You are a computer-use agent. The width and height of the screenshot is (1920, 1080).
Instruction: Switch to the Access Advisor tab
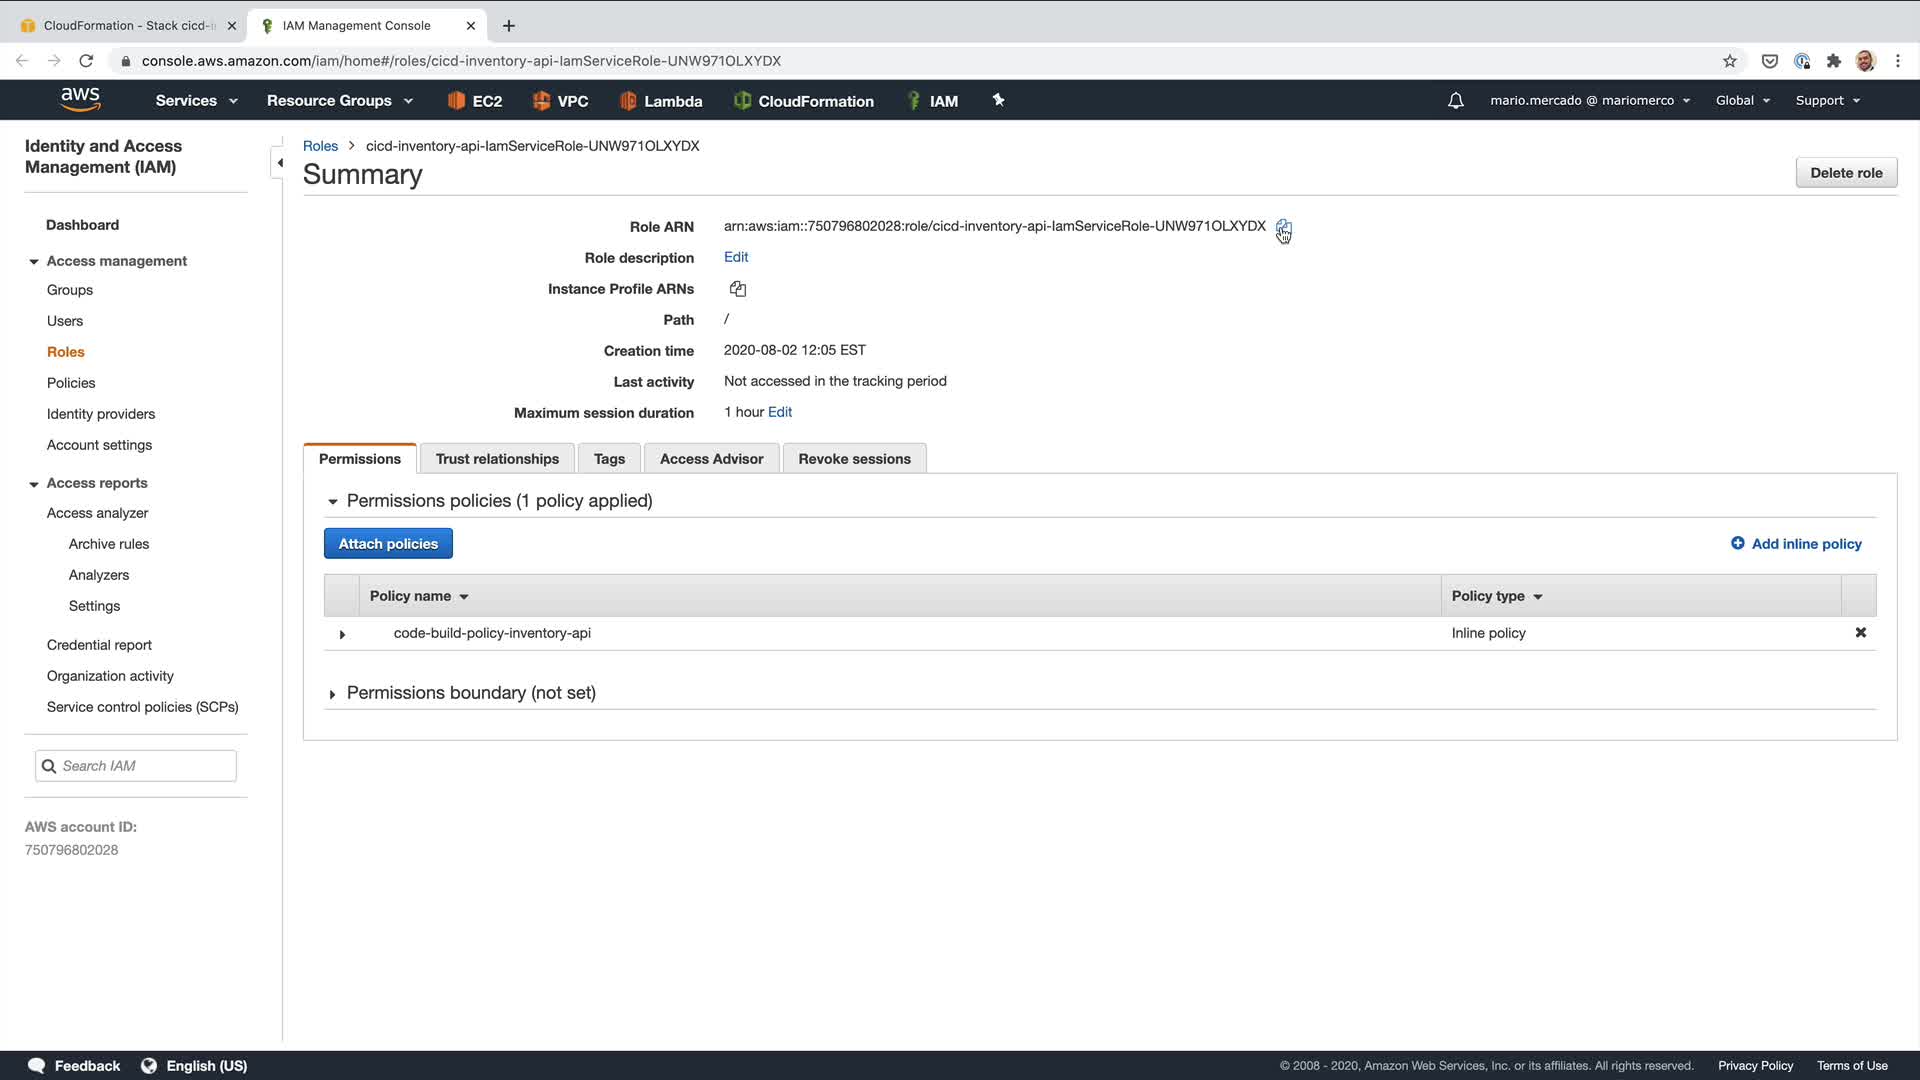pos(711,459)
